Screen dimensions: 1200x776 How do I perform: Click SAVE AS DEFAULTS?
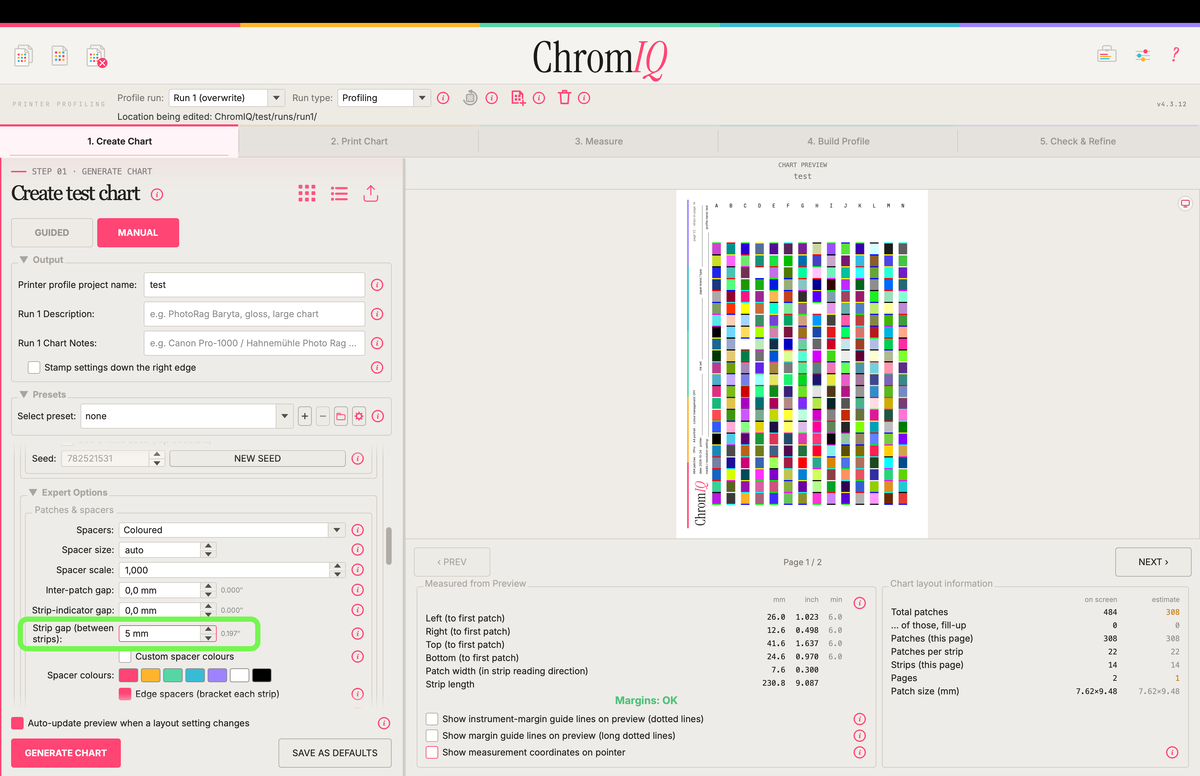334,753
